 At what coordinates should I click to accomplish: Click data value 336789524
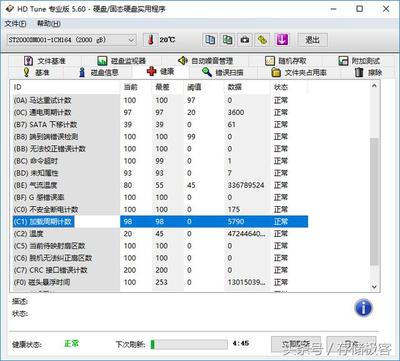click(x=246, y=185)
